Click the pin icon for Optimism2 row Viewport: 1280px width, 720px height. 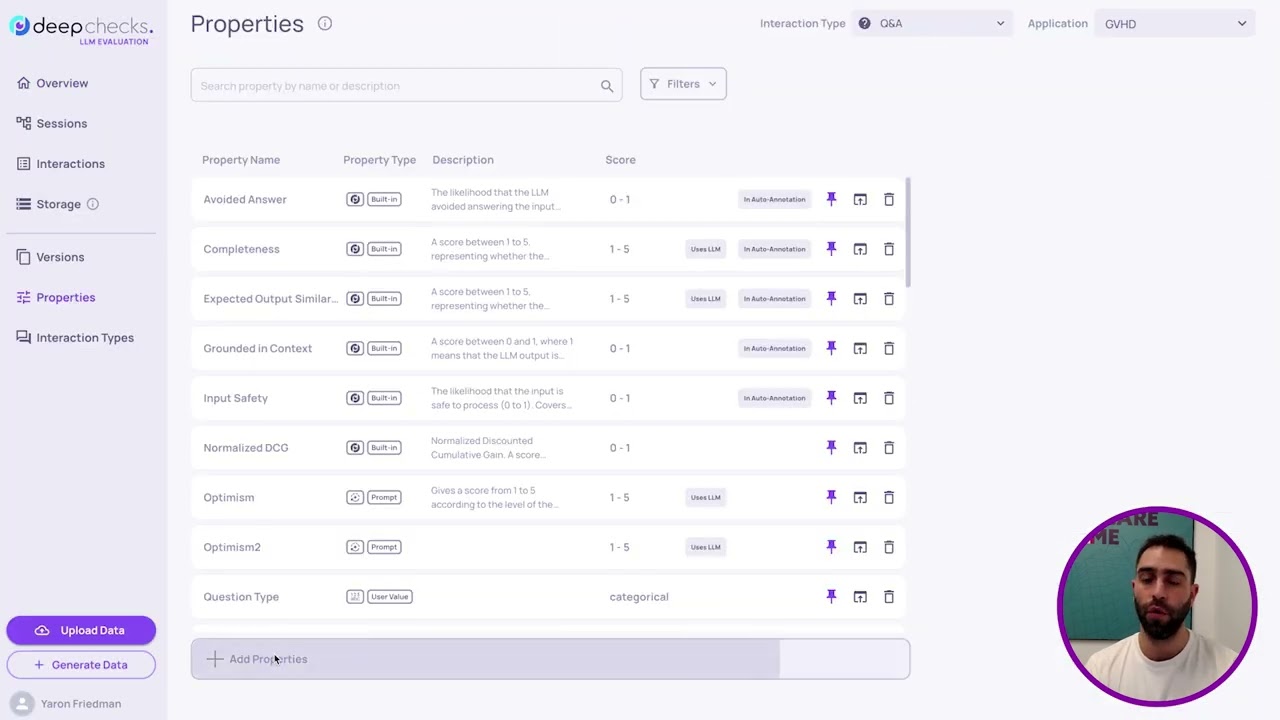831,547
